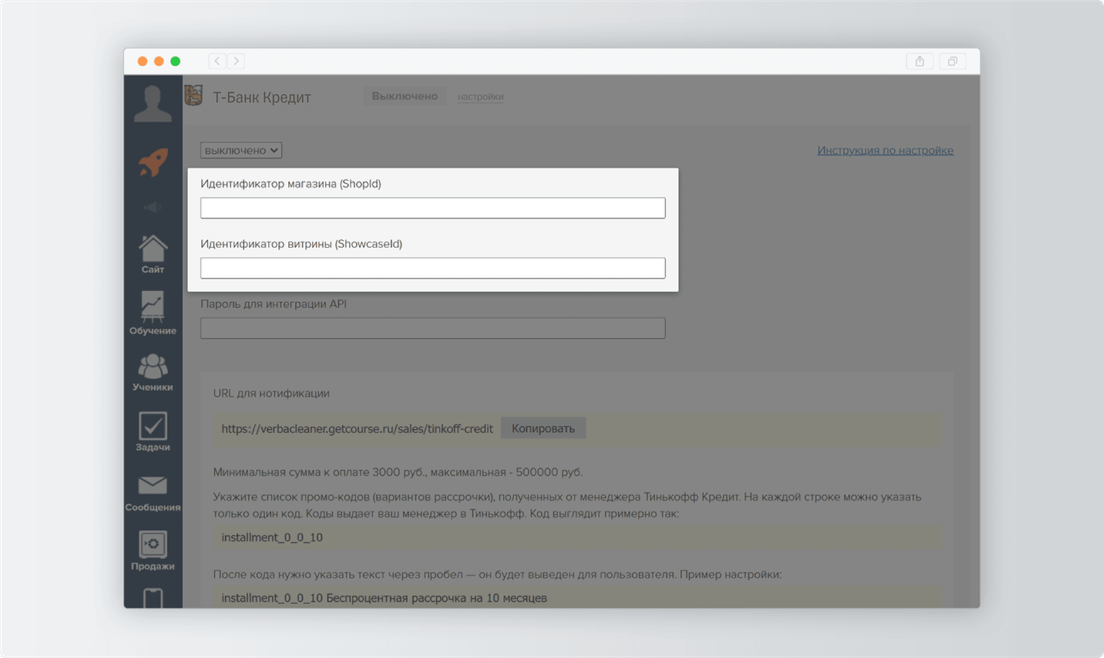This screenshot has width=1104, height=658.
Task: Click the tinkoff-credit notification URL text
Action: pyautogui.click(x=357, y=429)
